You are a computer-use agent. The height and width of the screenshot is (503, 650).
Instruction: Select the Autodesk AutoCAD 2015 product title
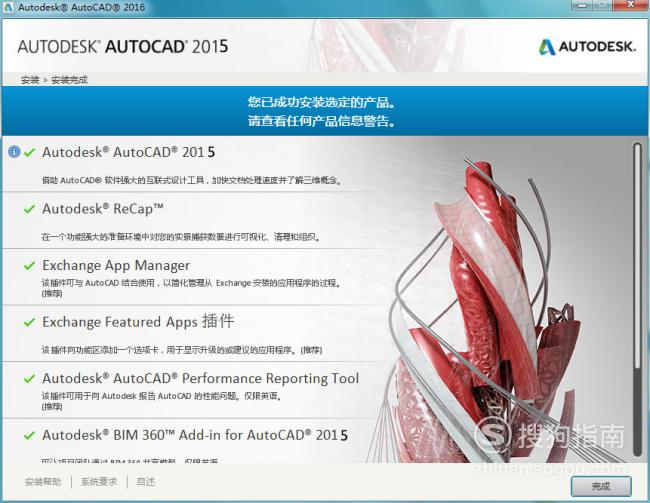[x=129, y=152]
